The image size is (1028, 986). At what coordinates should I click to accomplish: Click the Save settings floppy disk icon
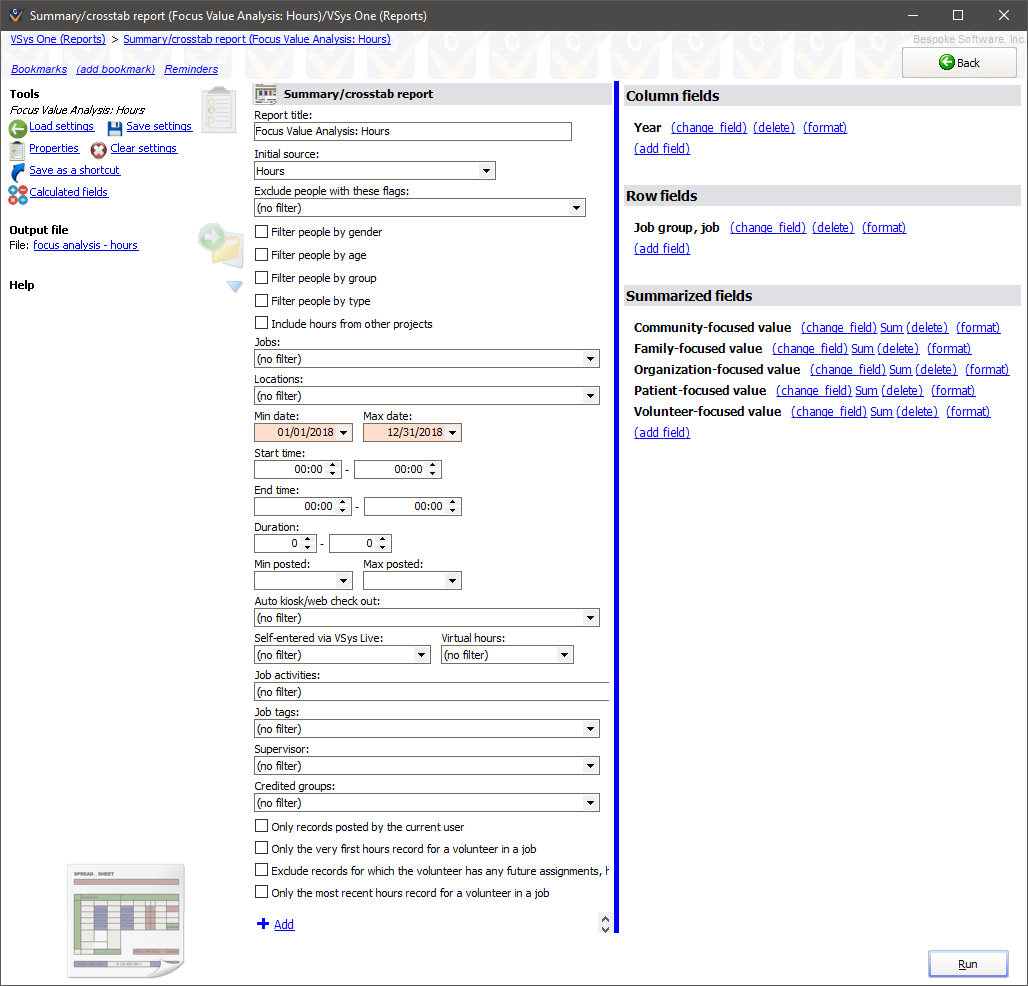115,128
